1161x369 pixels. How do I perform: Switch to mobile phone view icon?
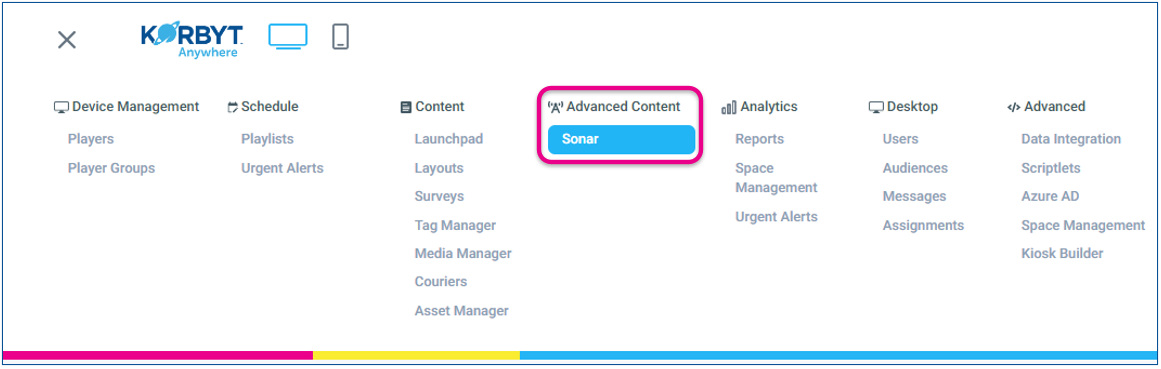340,36
